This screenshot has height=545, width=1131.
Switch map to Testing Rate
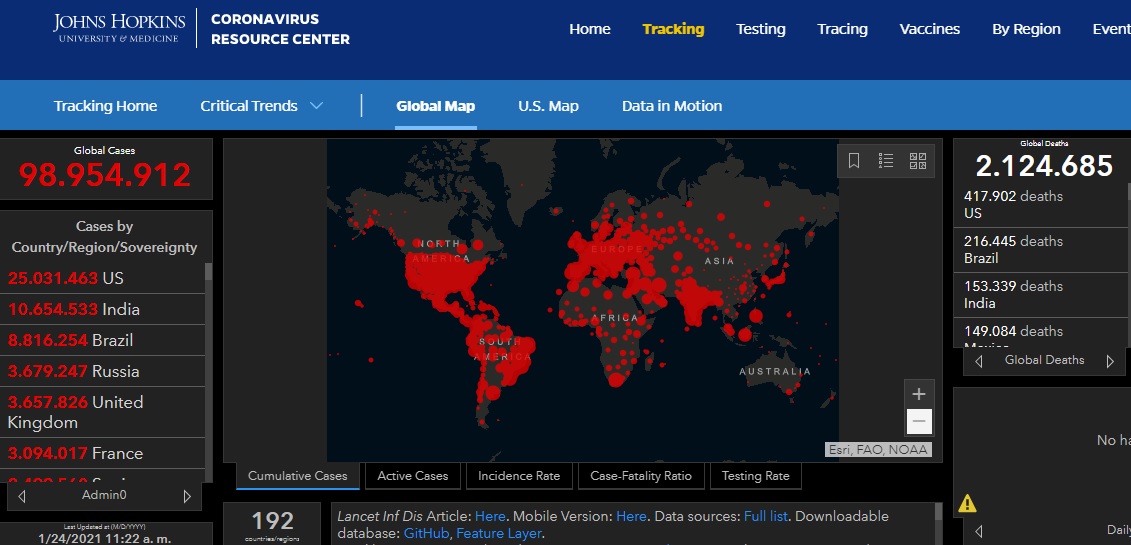click(755, 476)
